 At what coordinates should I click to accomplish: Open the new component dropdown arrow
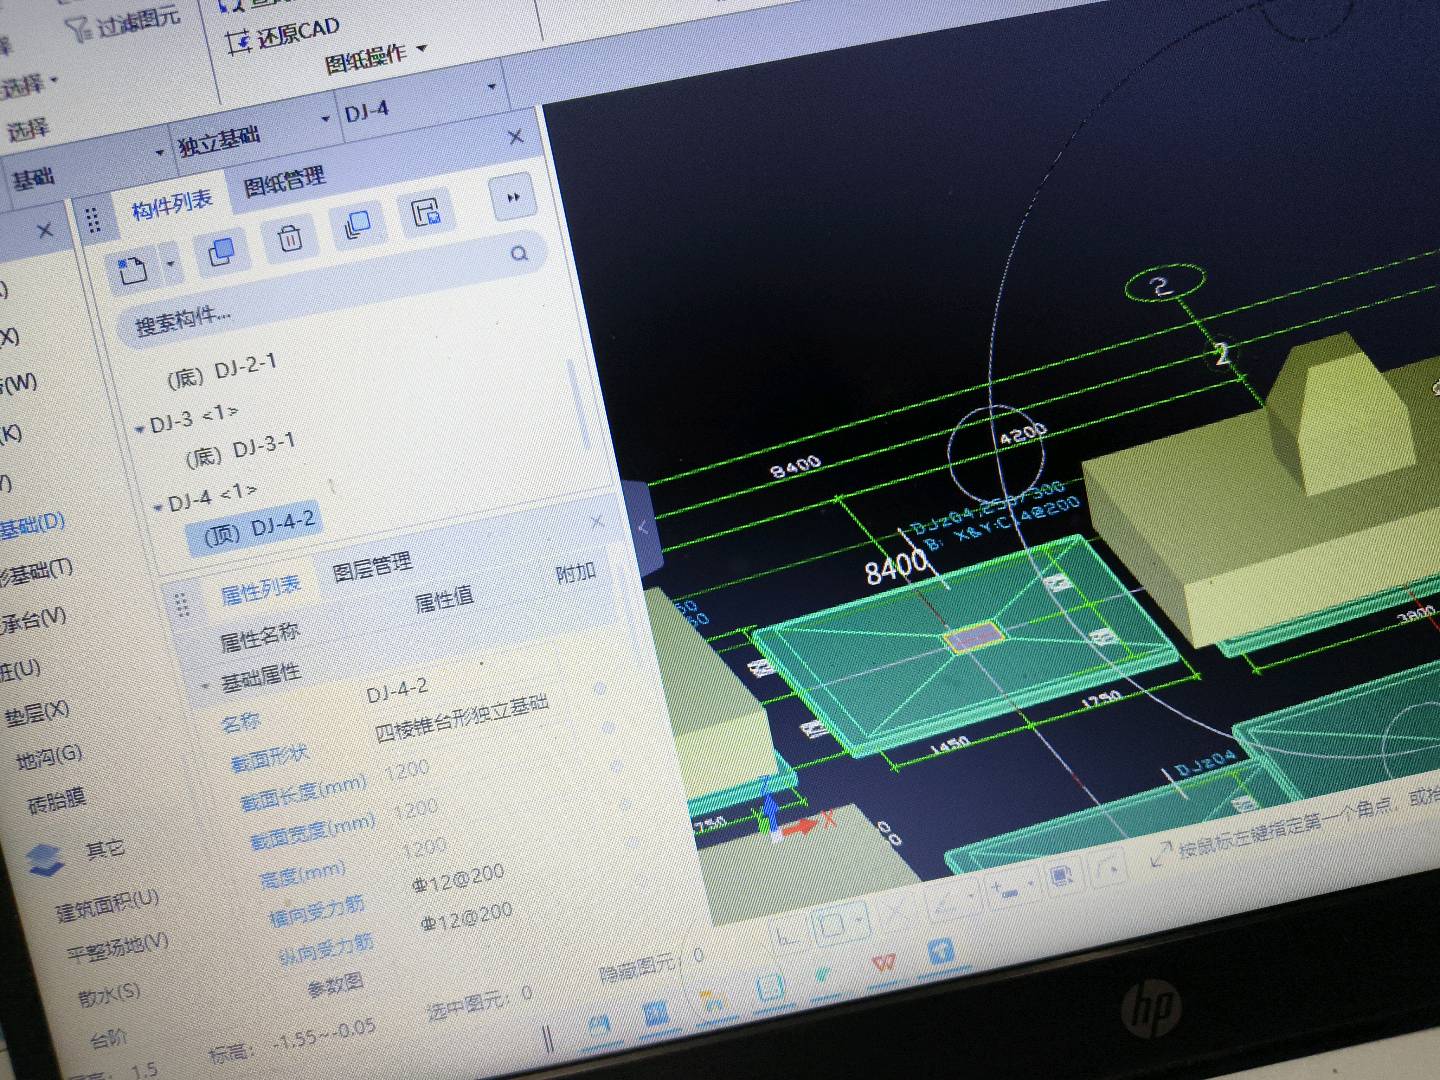[170, 265]
